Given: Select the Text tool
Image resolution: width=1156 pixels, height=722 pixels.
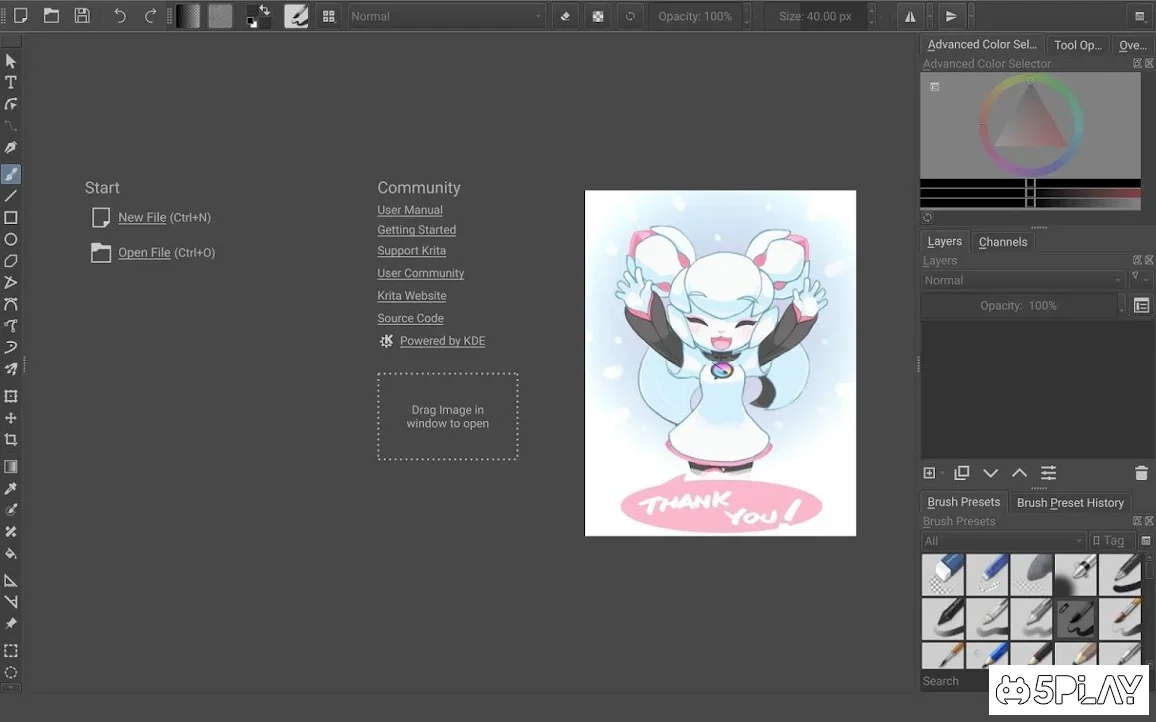Looking at the screenshot, I should click(x=11, y=82).
